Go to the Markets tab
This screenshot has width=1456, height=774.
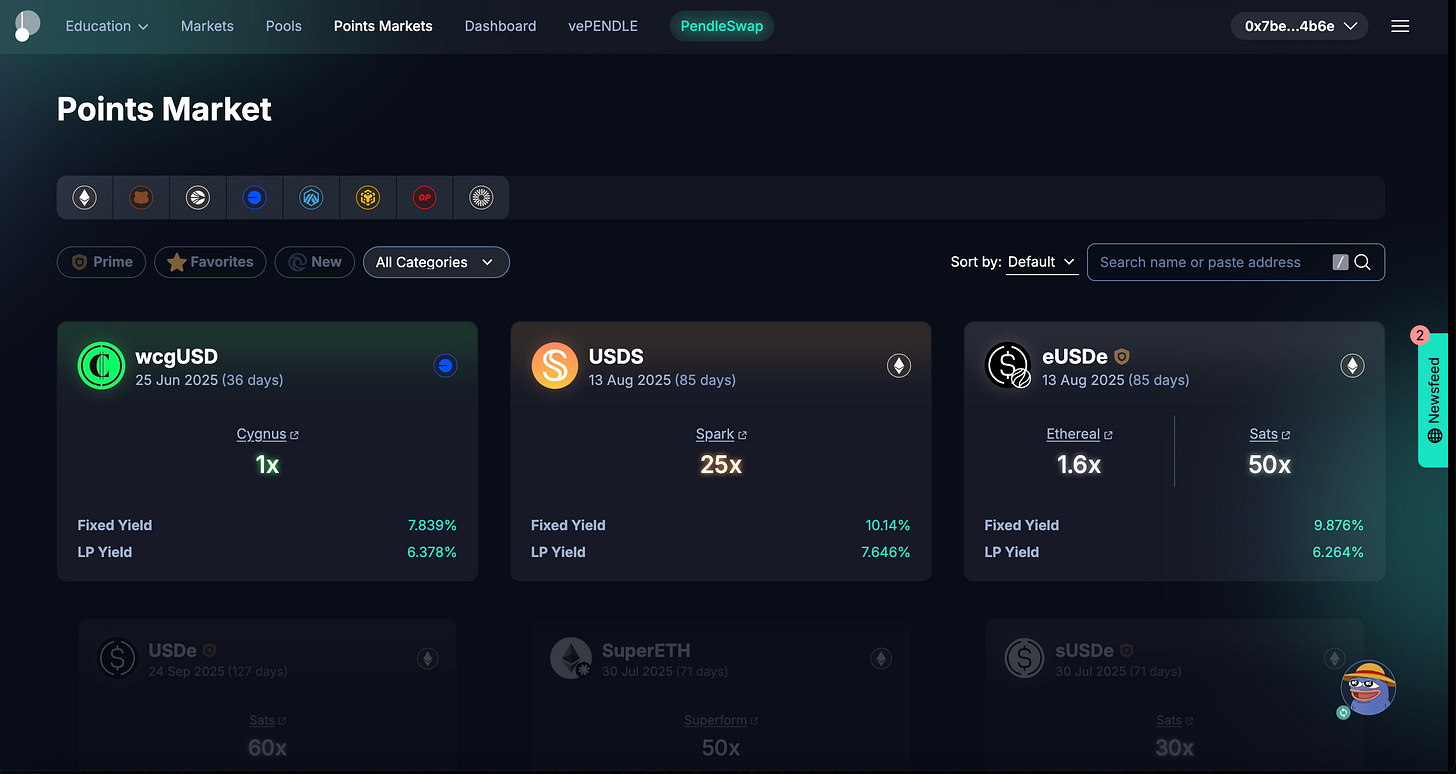(x=207, y=26)
